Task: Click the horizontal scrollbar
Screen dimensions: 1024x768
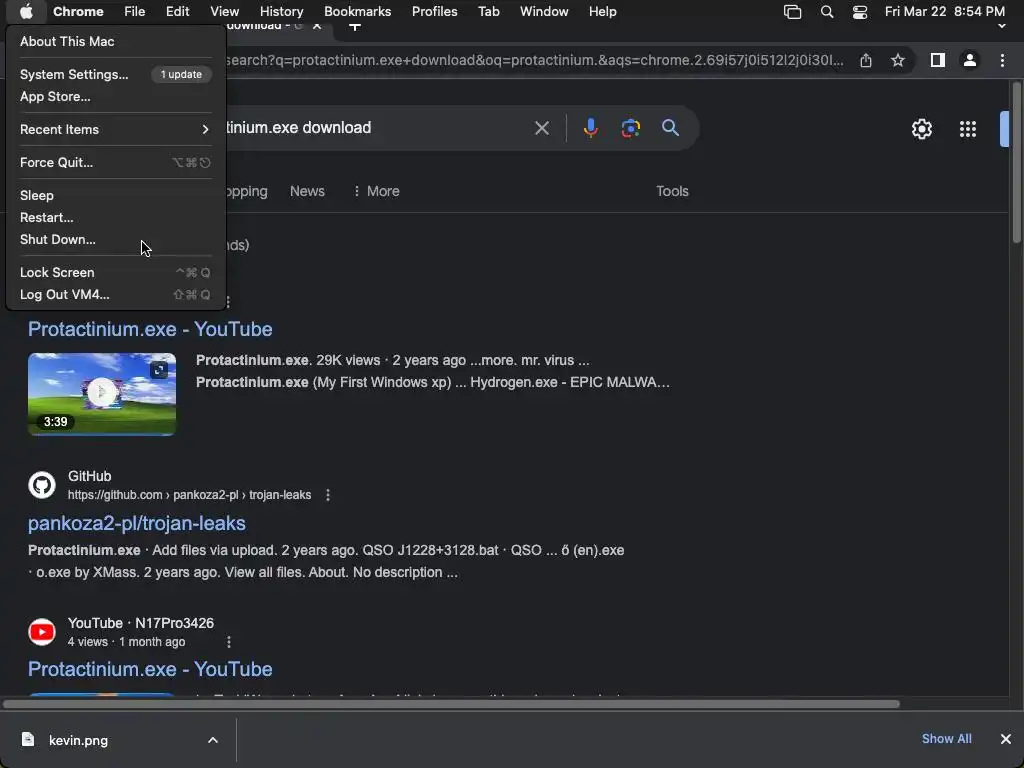Action: (x=451, y=704)
